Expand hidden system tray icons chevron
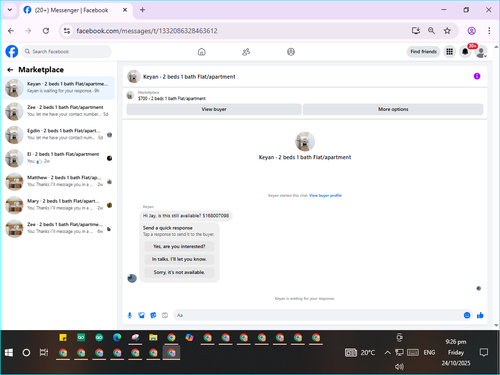Image resolution: width=500 pixels, height=375 pixels. [x=387, y=352]
